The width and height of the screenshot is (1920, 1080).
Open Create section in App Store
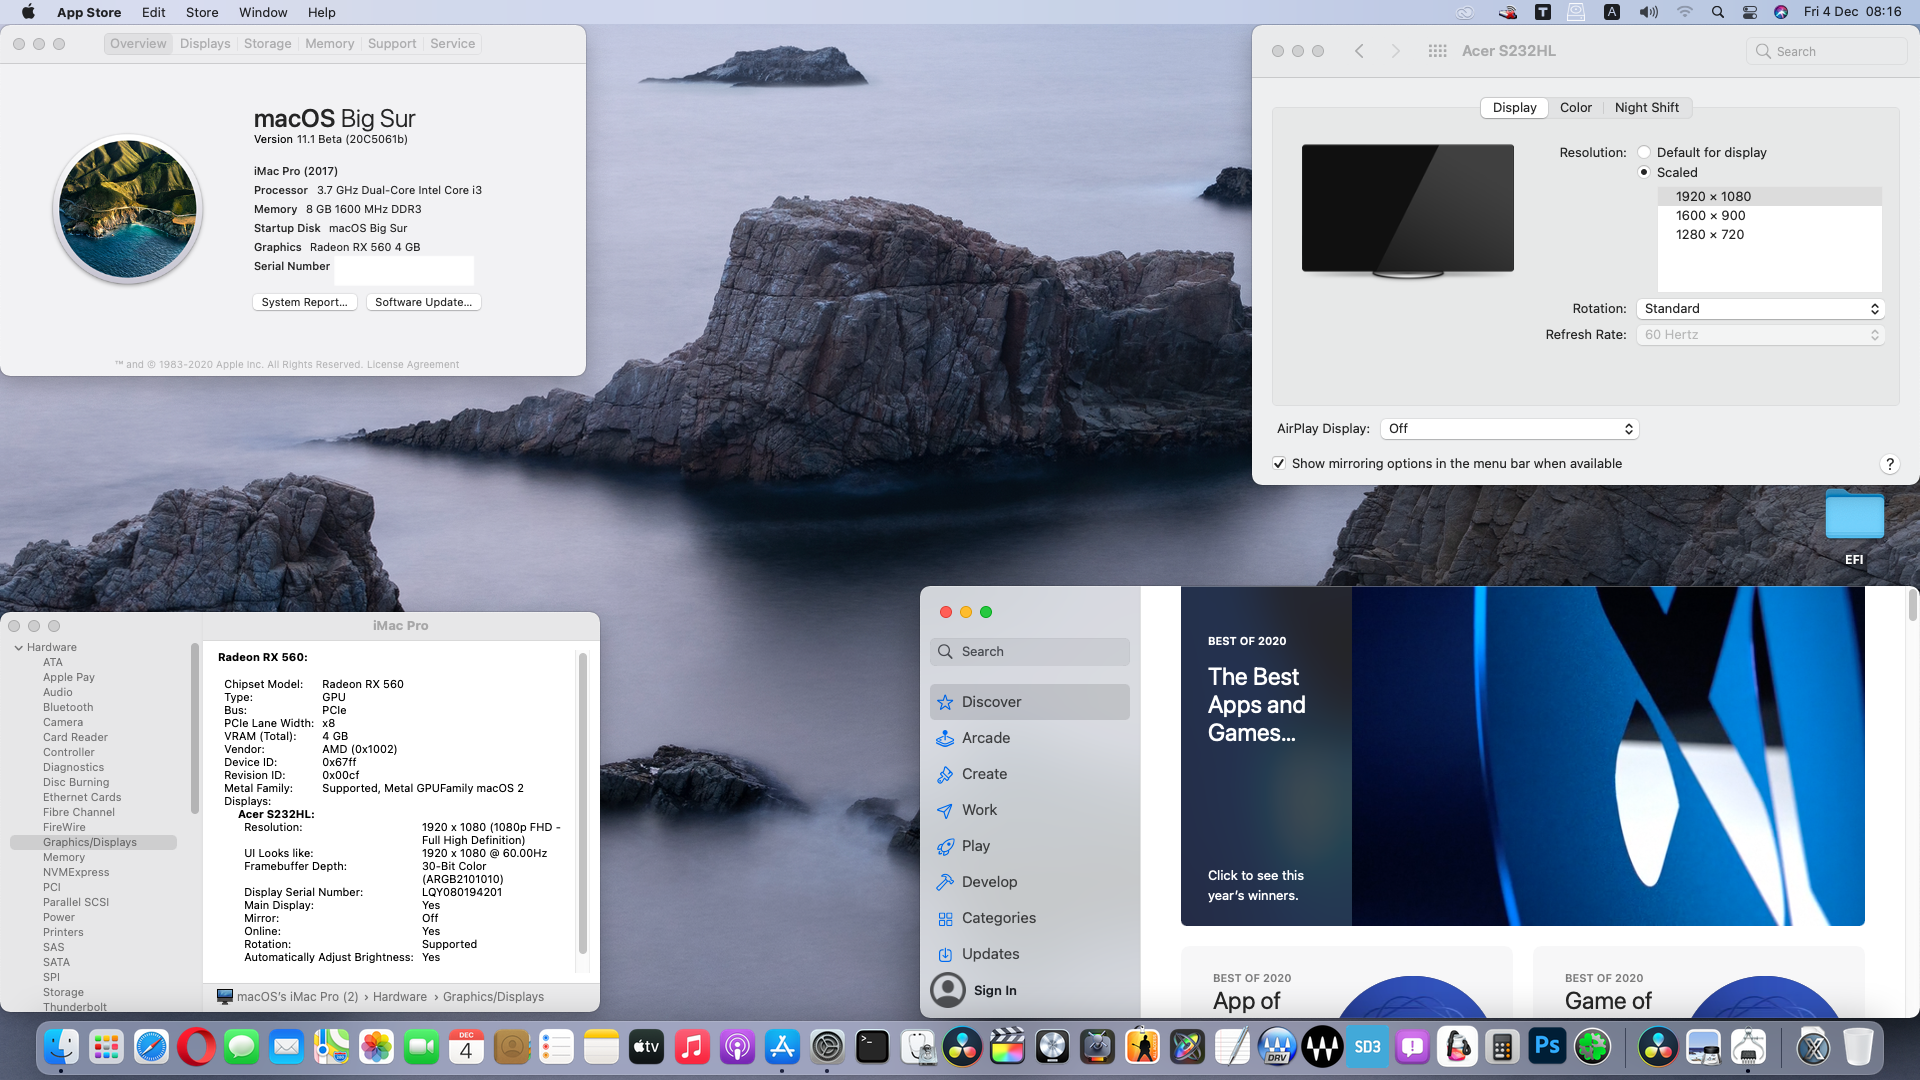tap(1029, 774)
